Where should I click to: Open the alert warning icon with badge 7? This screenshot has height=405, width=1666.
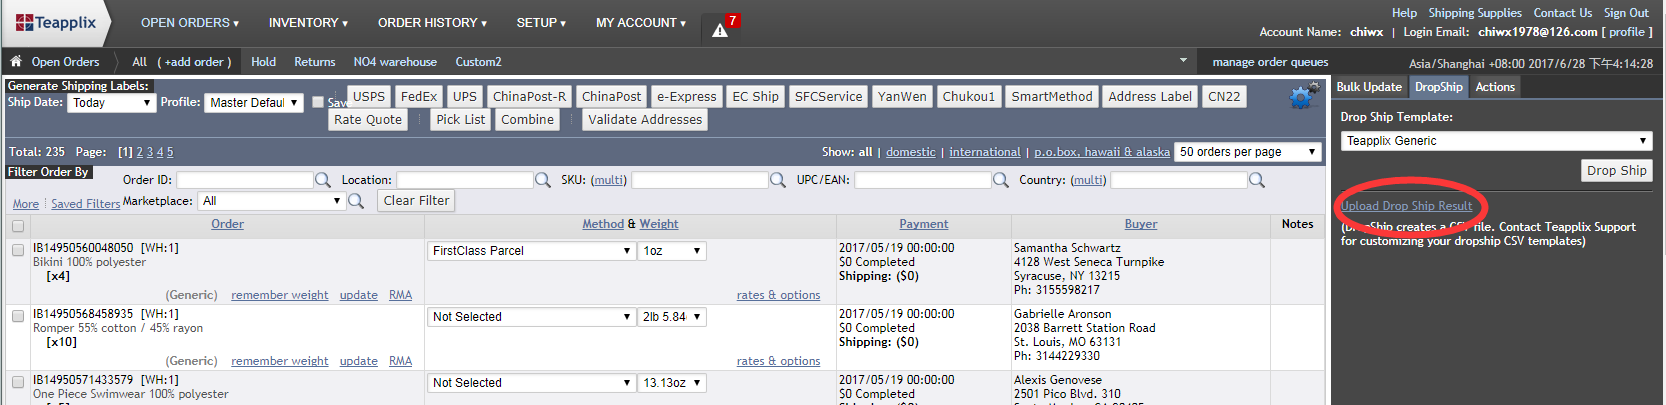[720, 30]
